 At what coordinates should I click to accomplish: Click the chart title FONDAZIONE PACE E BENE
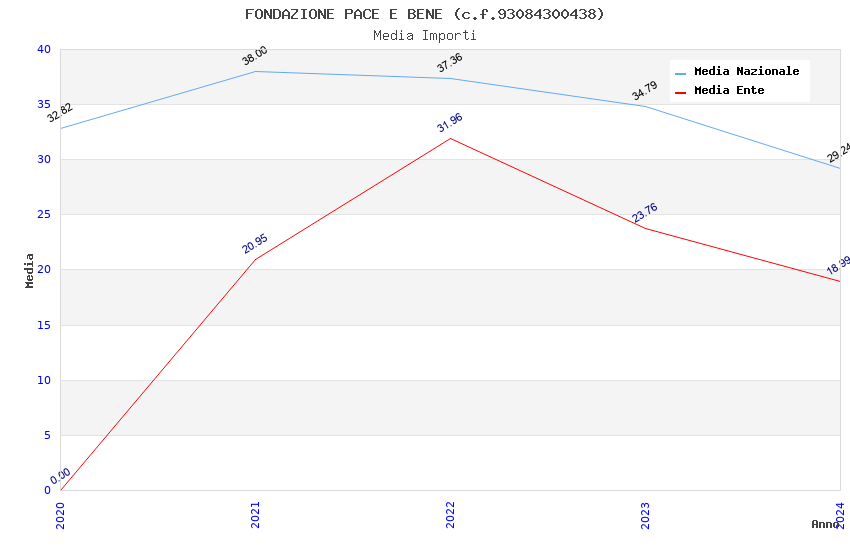[x=425, y=14]
